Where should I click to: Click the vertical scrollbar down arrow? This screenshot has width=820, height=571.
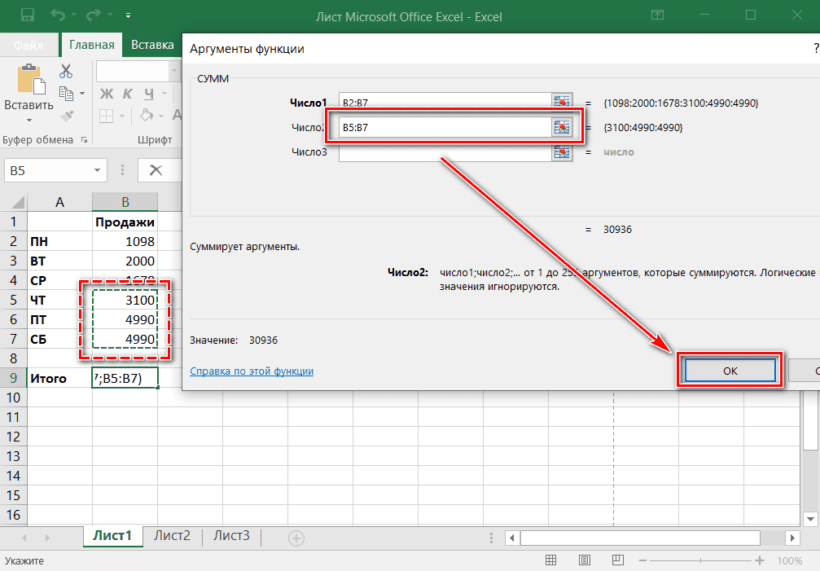[811, 519]
